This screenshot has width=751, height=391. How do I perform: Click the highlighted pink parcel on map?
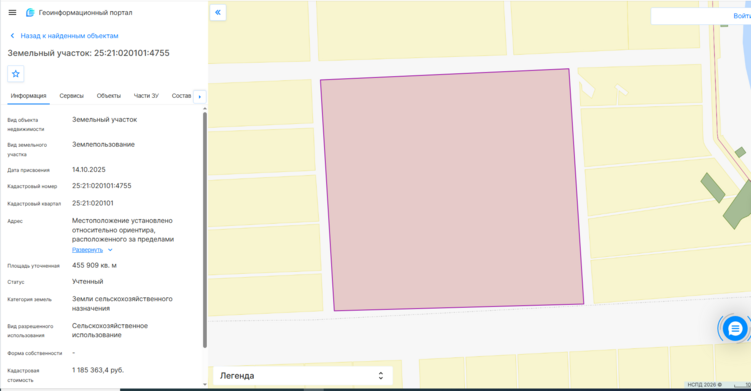(x=452, y=190)
